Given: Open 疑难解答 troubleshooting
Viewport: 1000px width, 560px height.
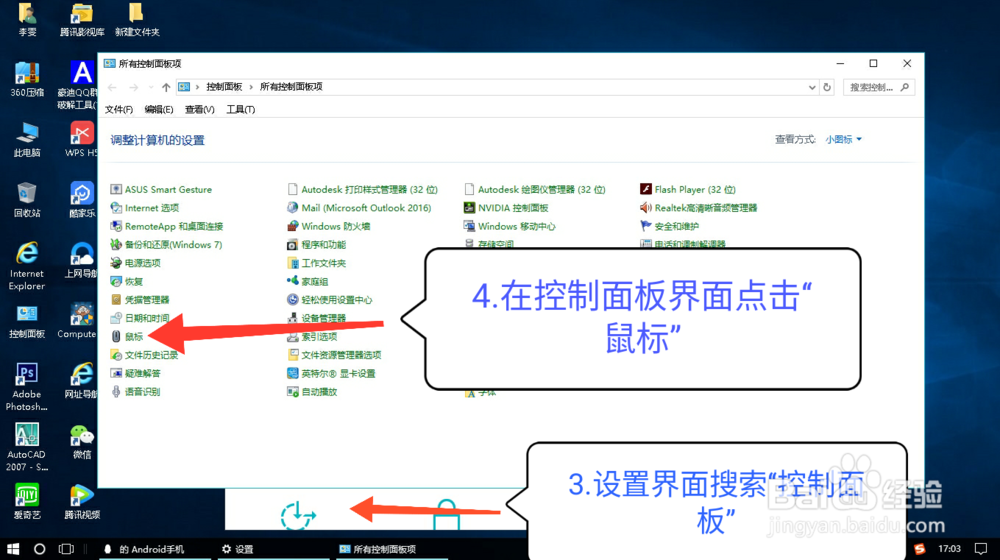Looking at the screenshot, I should point(135,374).
